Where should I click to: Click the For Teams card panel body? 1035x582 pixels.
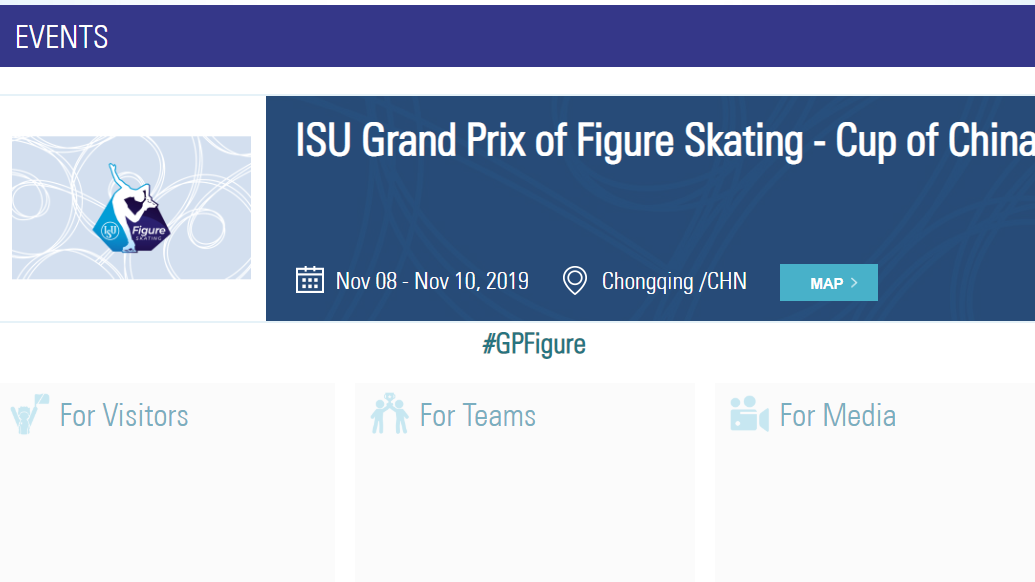tap(525, 482)
